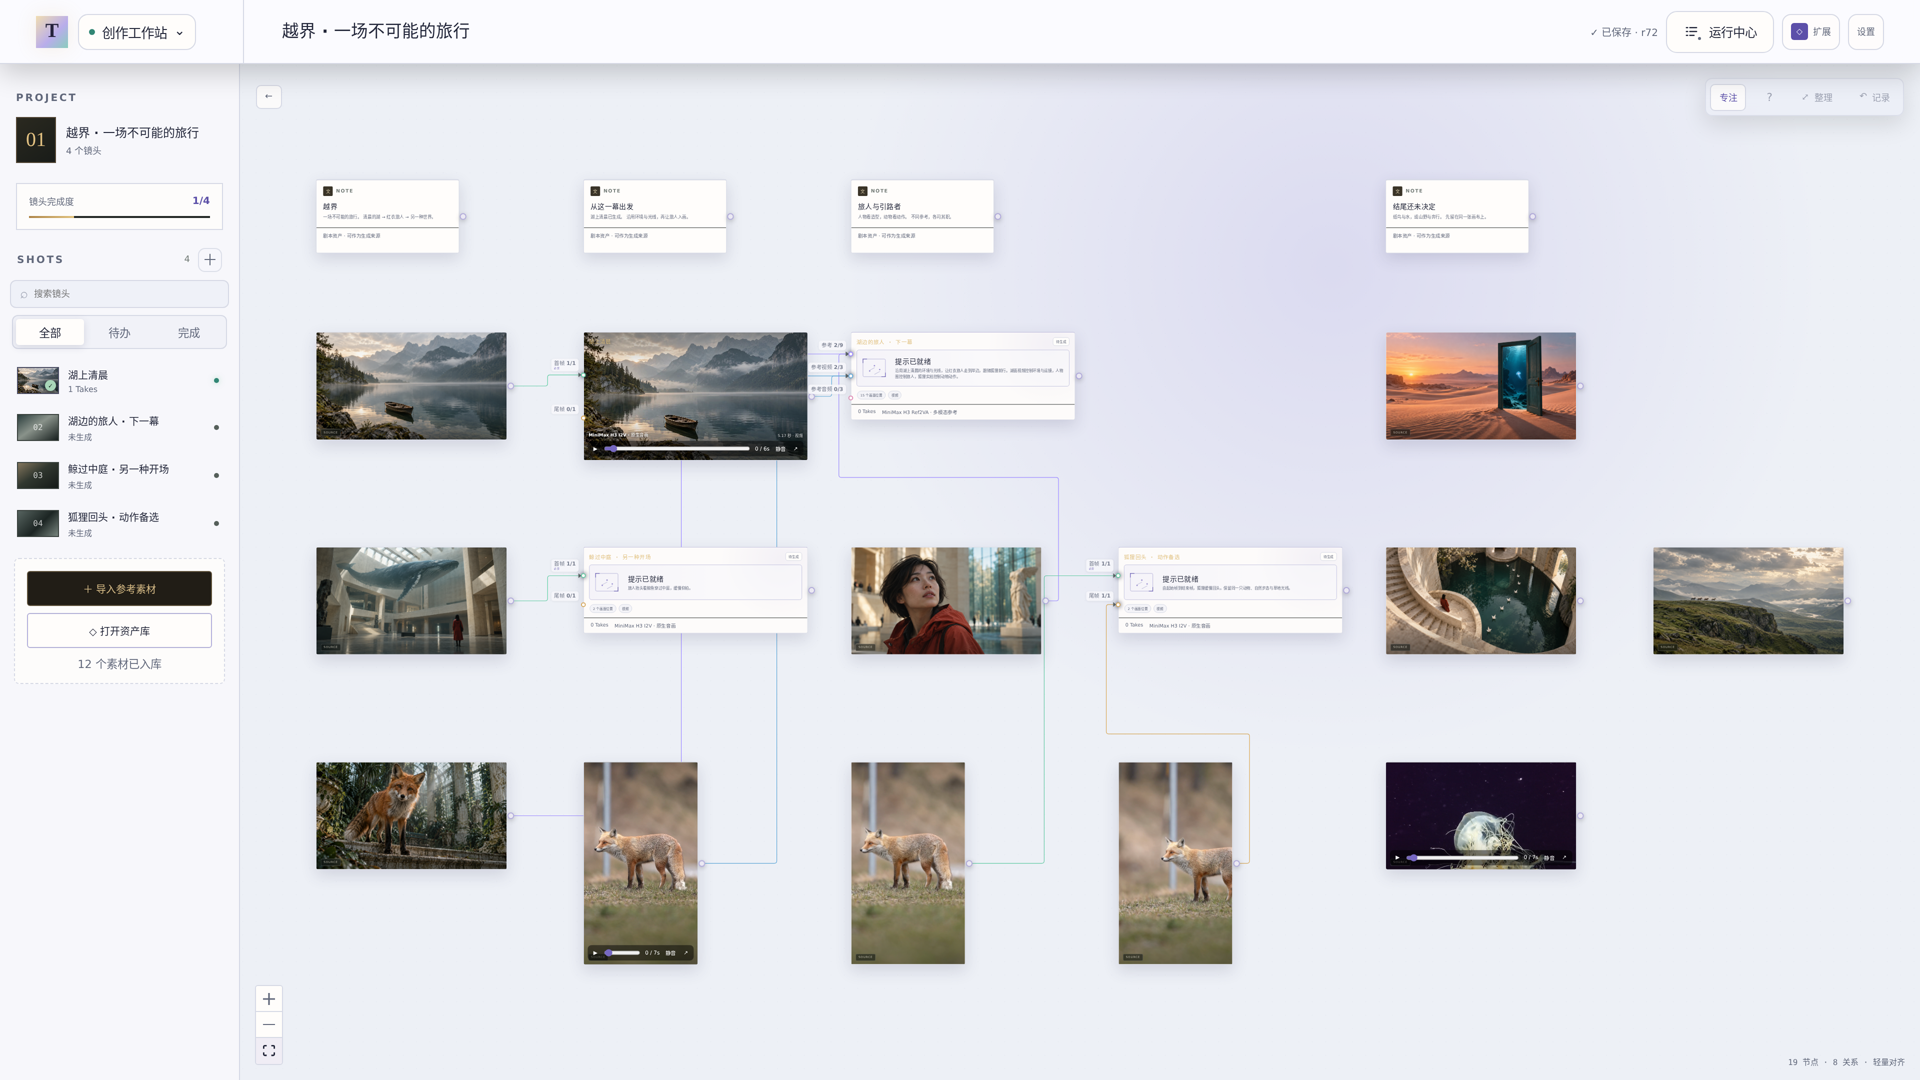Open 设置 settings

pyautogui.click(x=1866, y=32)
